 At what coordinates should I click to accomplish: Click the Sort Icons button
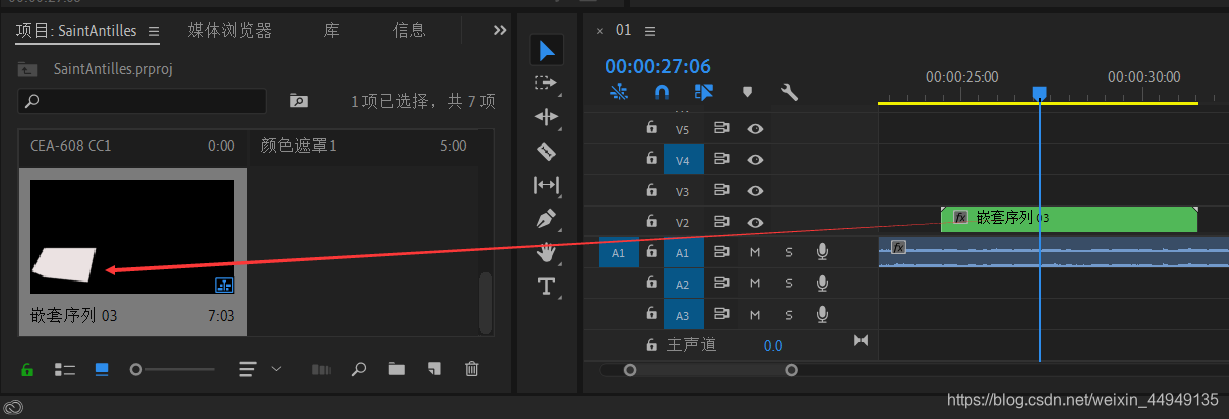[x=248, y=369]
